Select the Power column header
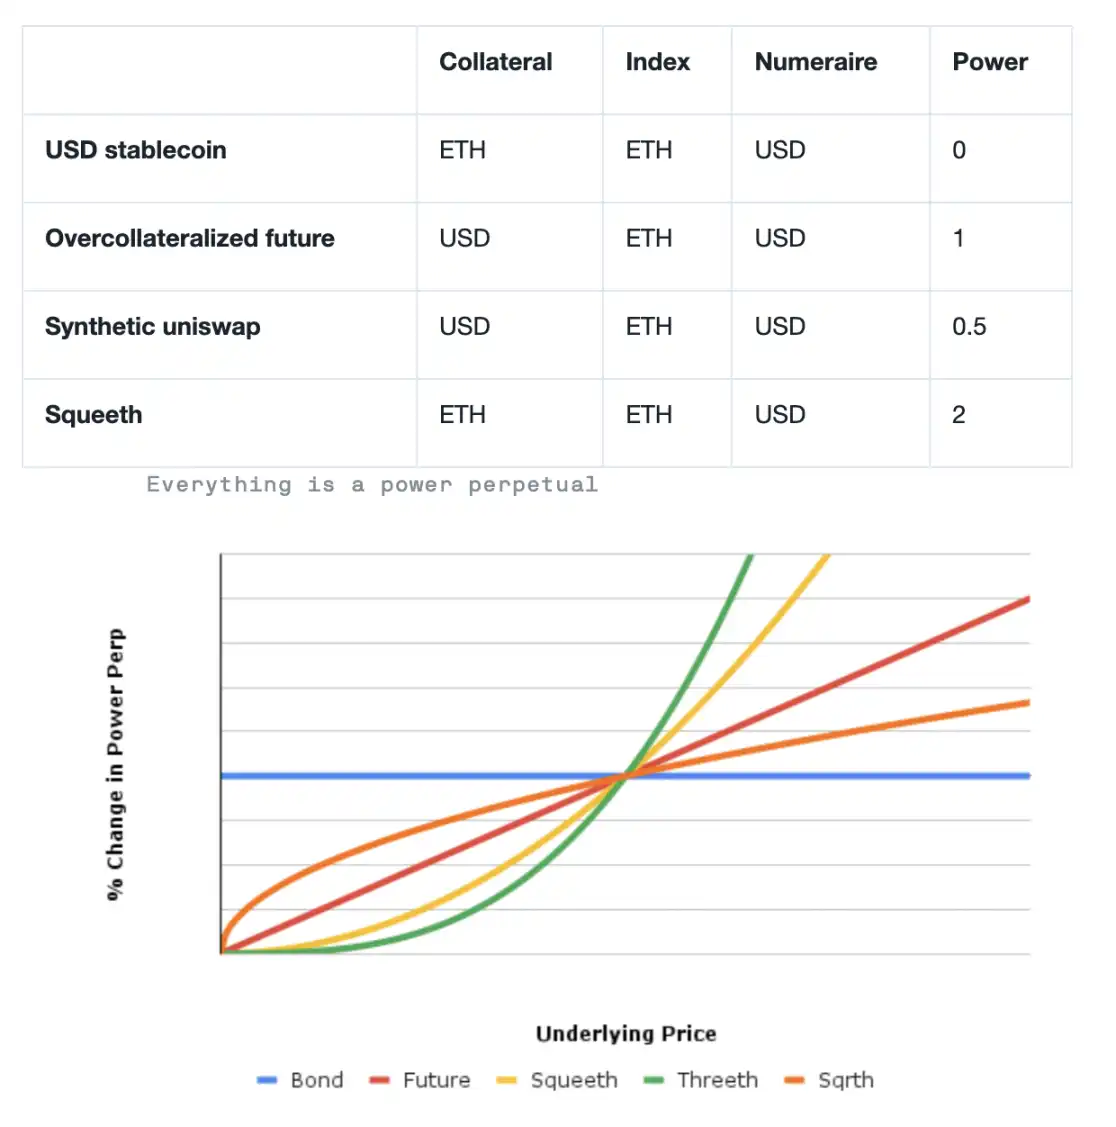This screenshot has height=1127, width=1116. coord(989,62)
